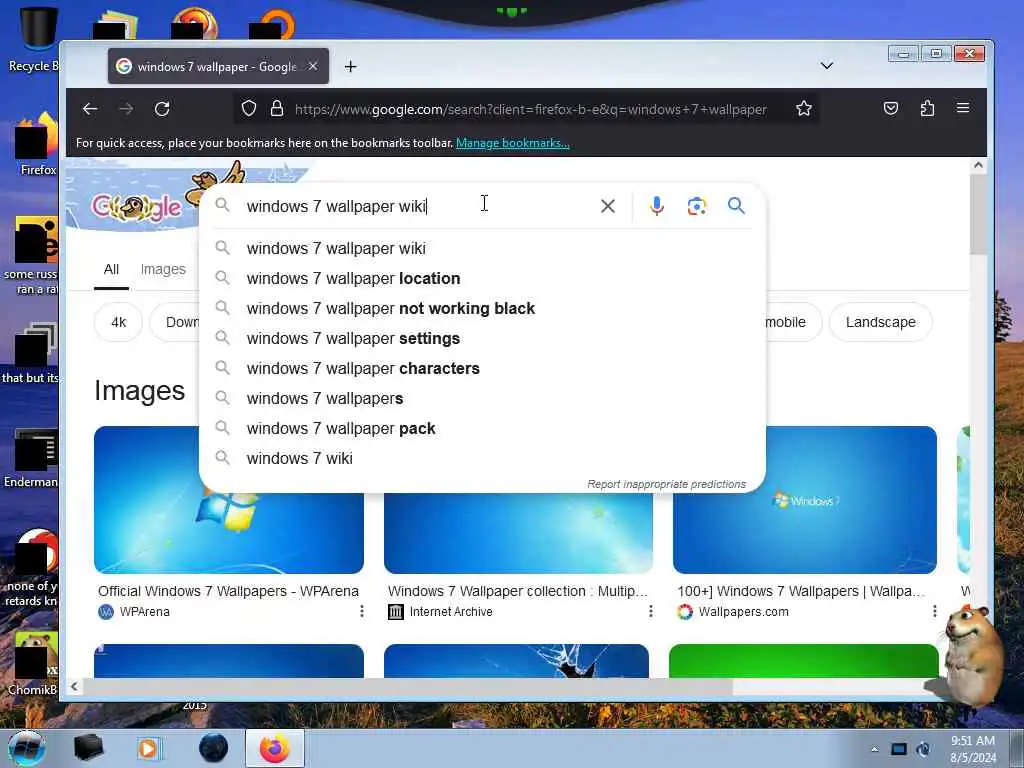Screen dimensions: 1024x768
Task: Reload the current page
Action: [x=162, y=109]
